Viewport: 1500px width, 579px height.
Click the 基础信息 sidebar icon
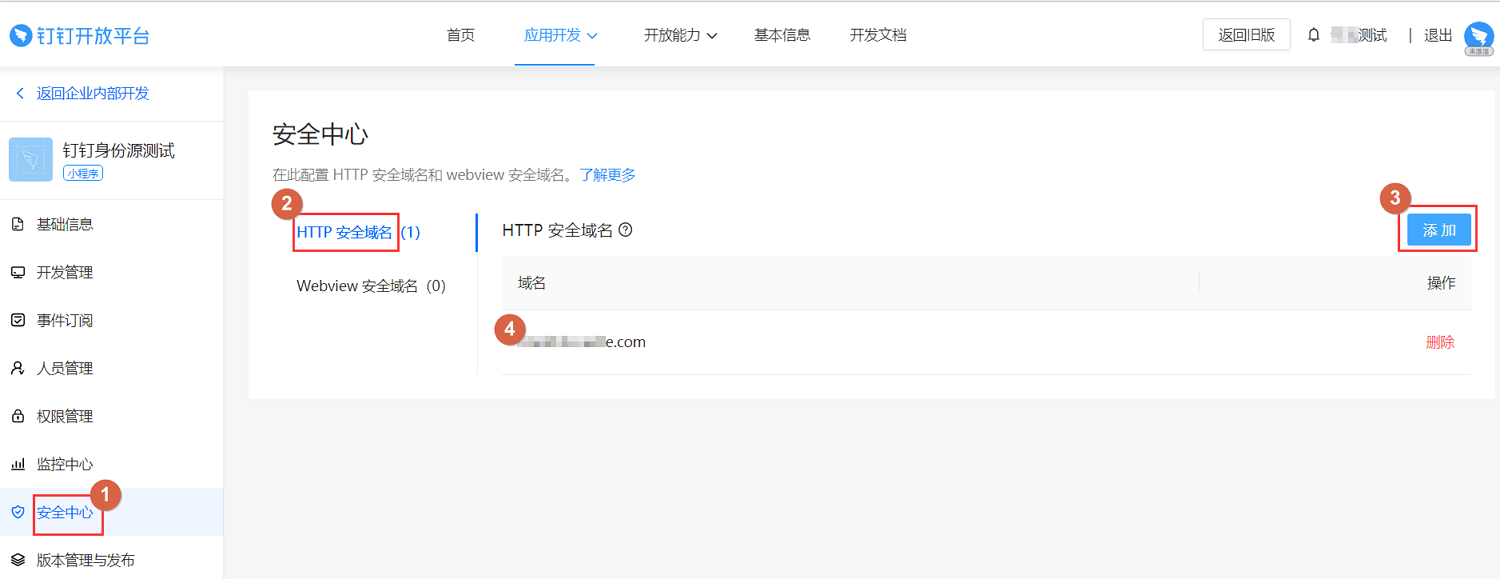[x=17, y=224]
